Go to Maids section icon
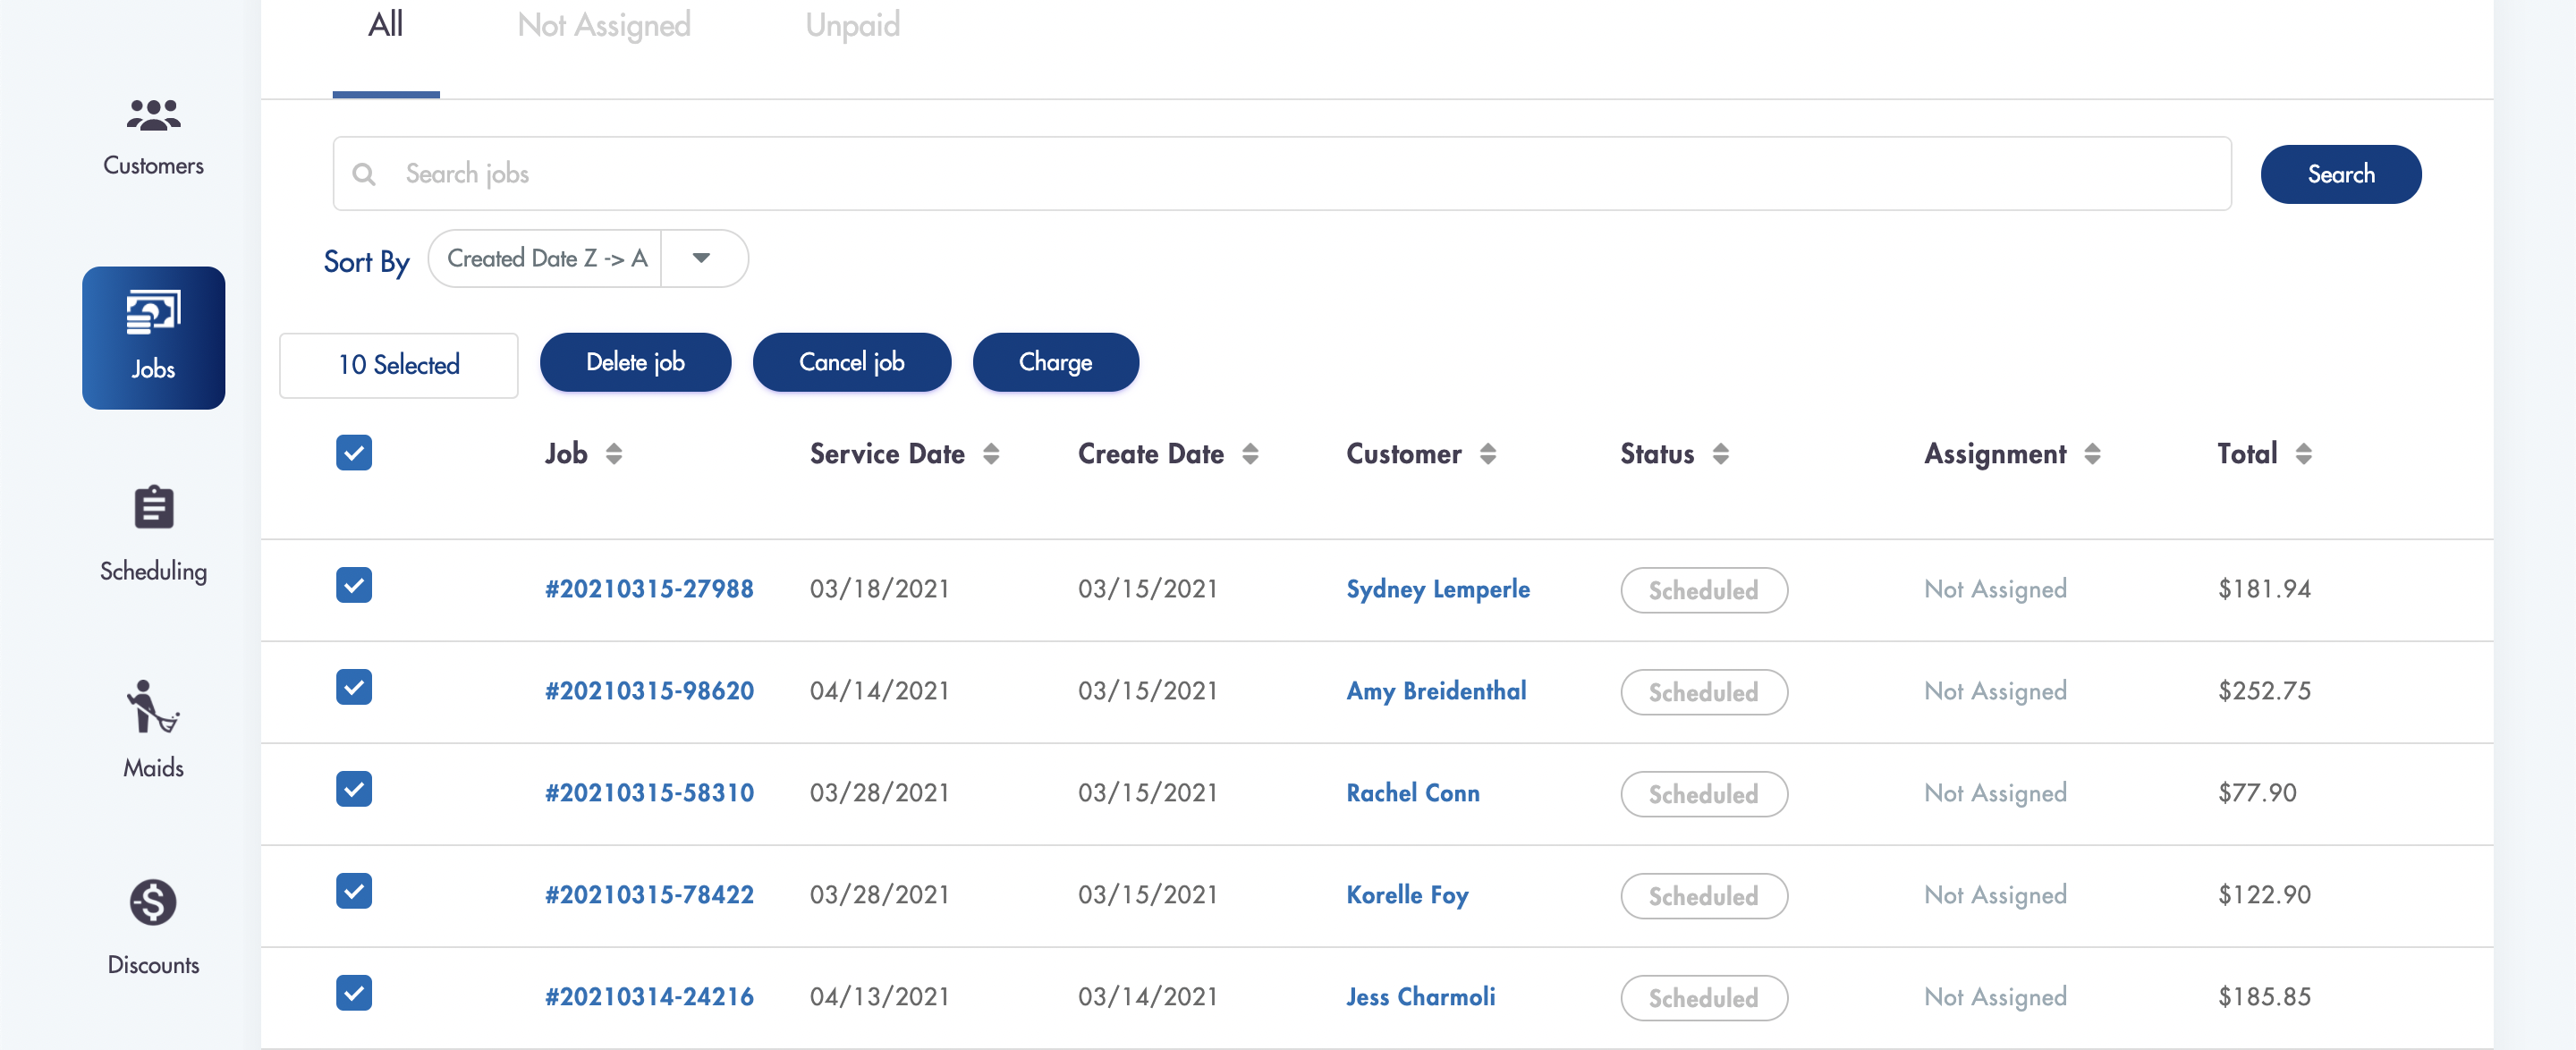The height and width of the screenshot is (1050, 2576). [153, 707]
